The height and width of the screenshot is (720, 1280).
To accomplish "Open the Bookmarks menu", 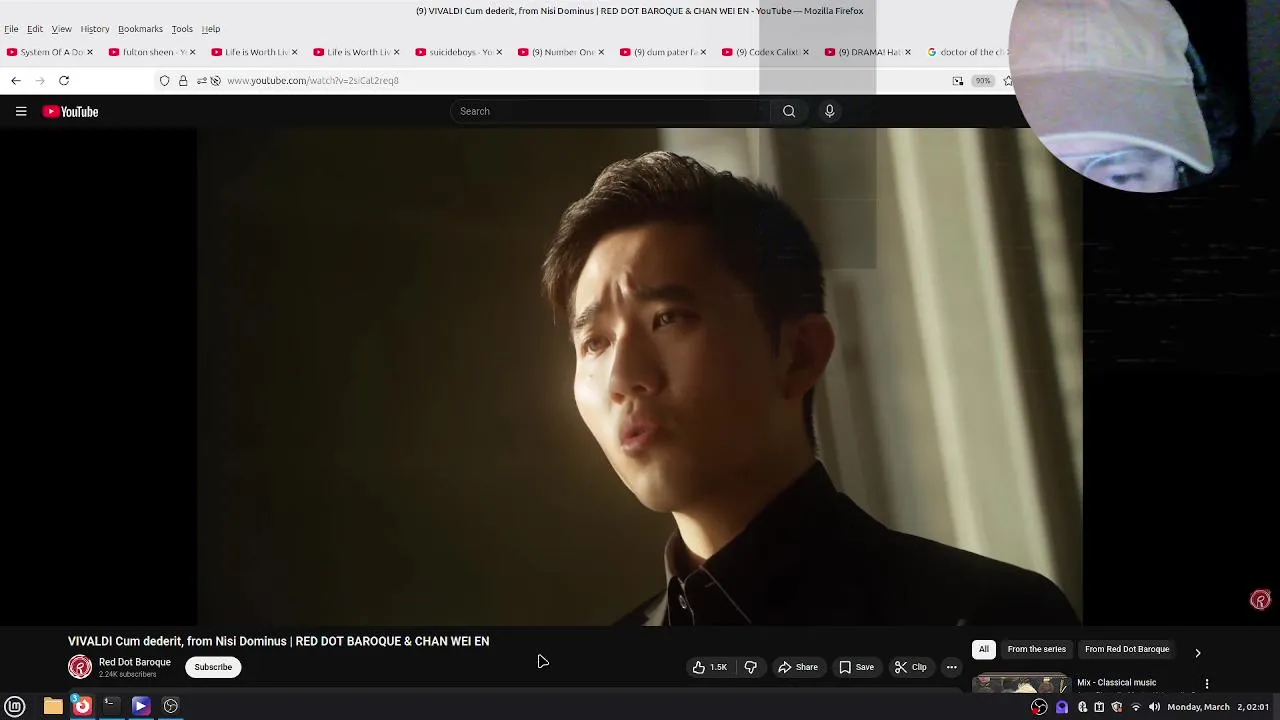I will tap(140, 29).
